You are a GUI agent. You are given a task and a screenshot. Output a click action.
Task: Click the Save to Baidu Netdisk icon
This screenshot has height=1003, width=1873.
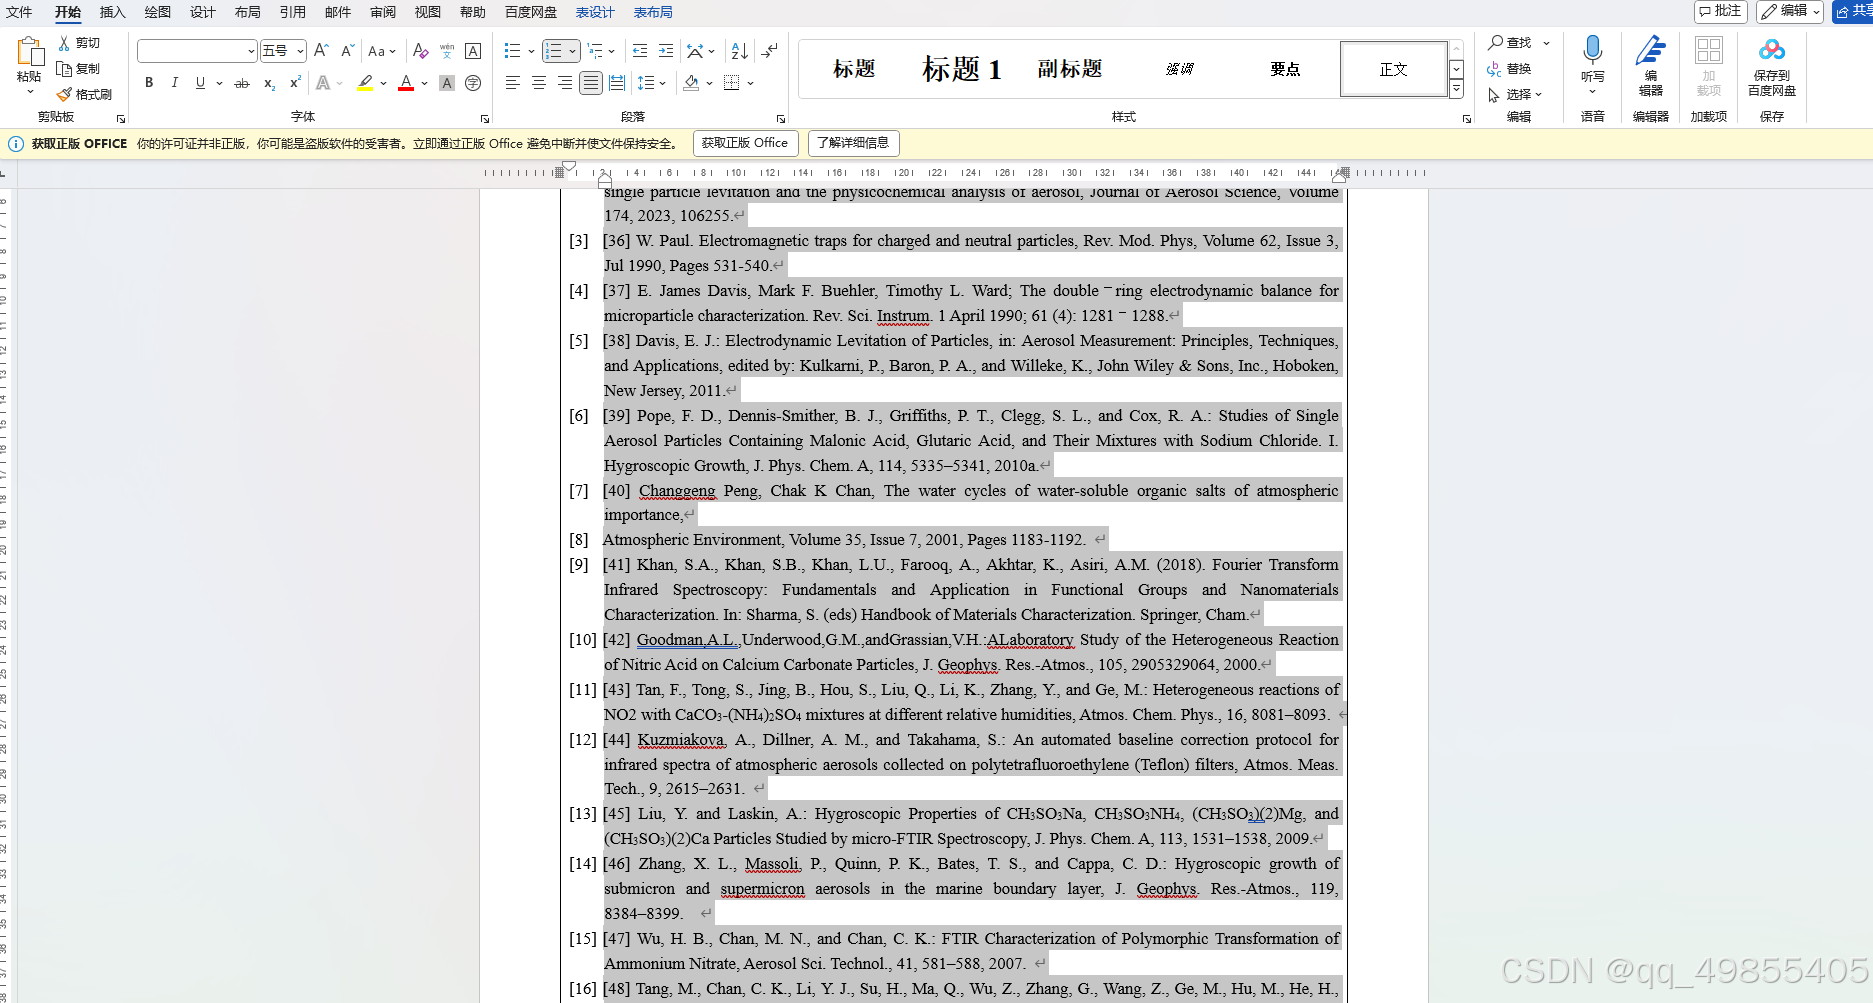pos(1771,50)
